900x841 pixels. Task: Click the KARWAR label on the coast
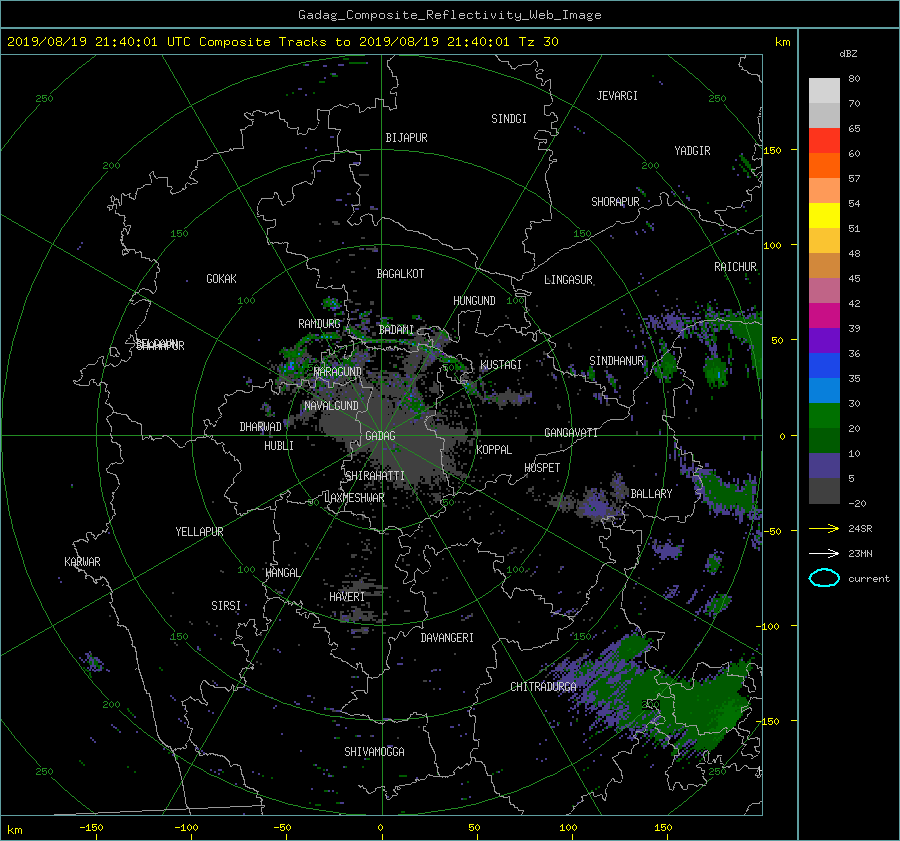pyautogui.click(x=82, y=562)
